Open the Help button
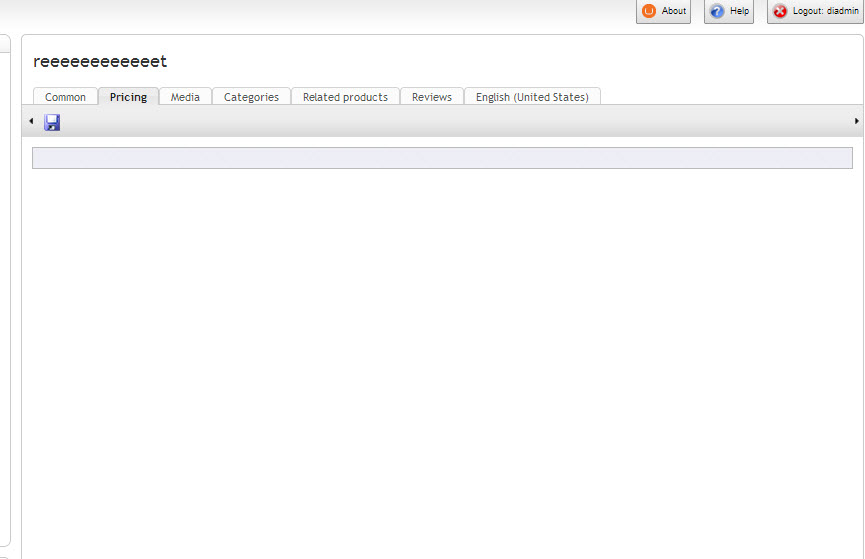This screenshot has height=559, width=865. point(729,11)
